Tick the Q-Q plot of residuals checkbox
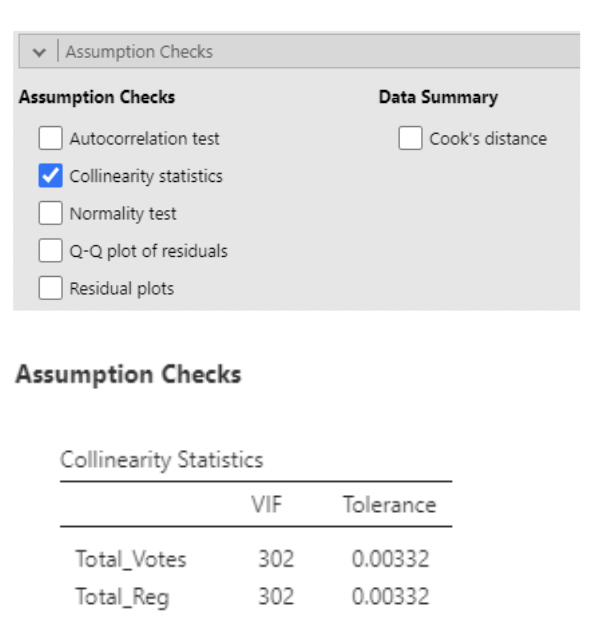The image size is (600, 622). tap(50, 251)
